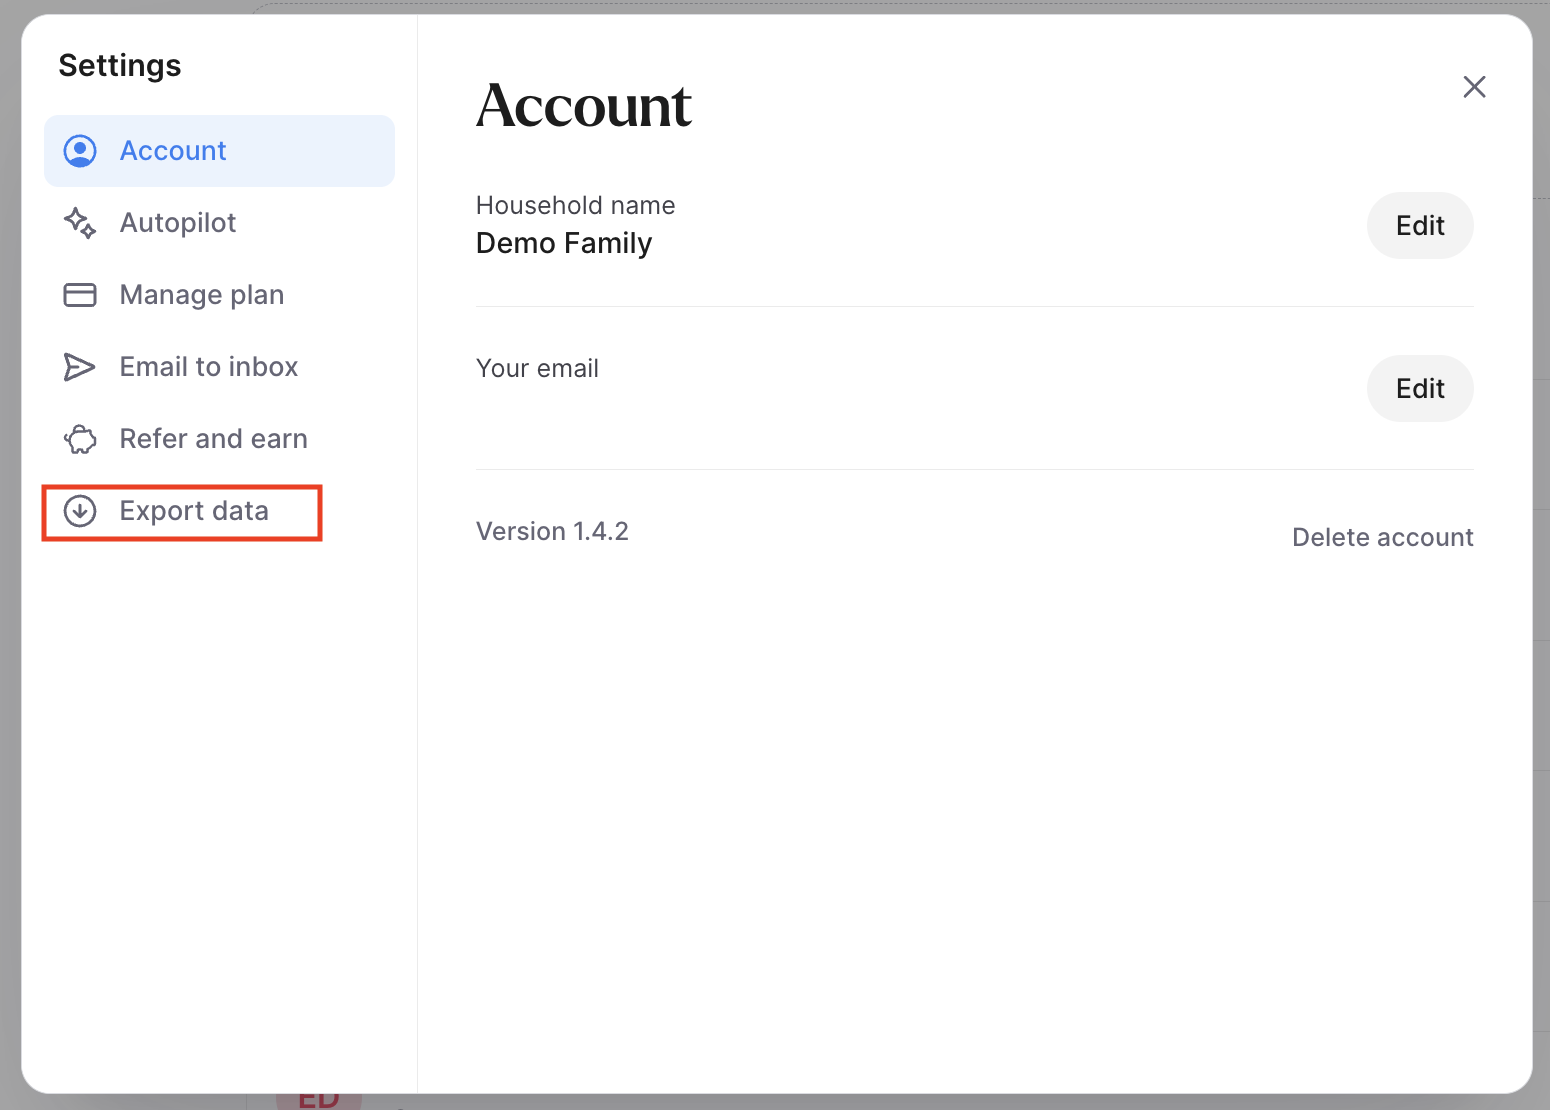1550x1110 pixels.
Task: Open the Export data section
Action: (x=194, y=511)
